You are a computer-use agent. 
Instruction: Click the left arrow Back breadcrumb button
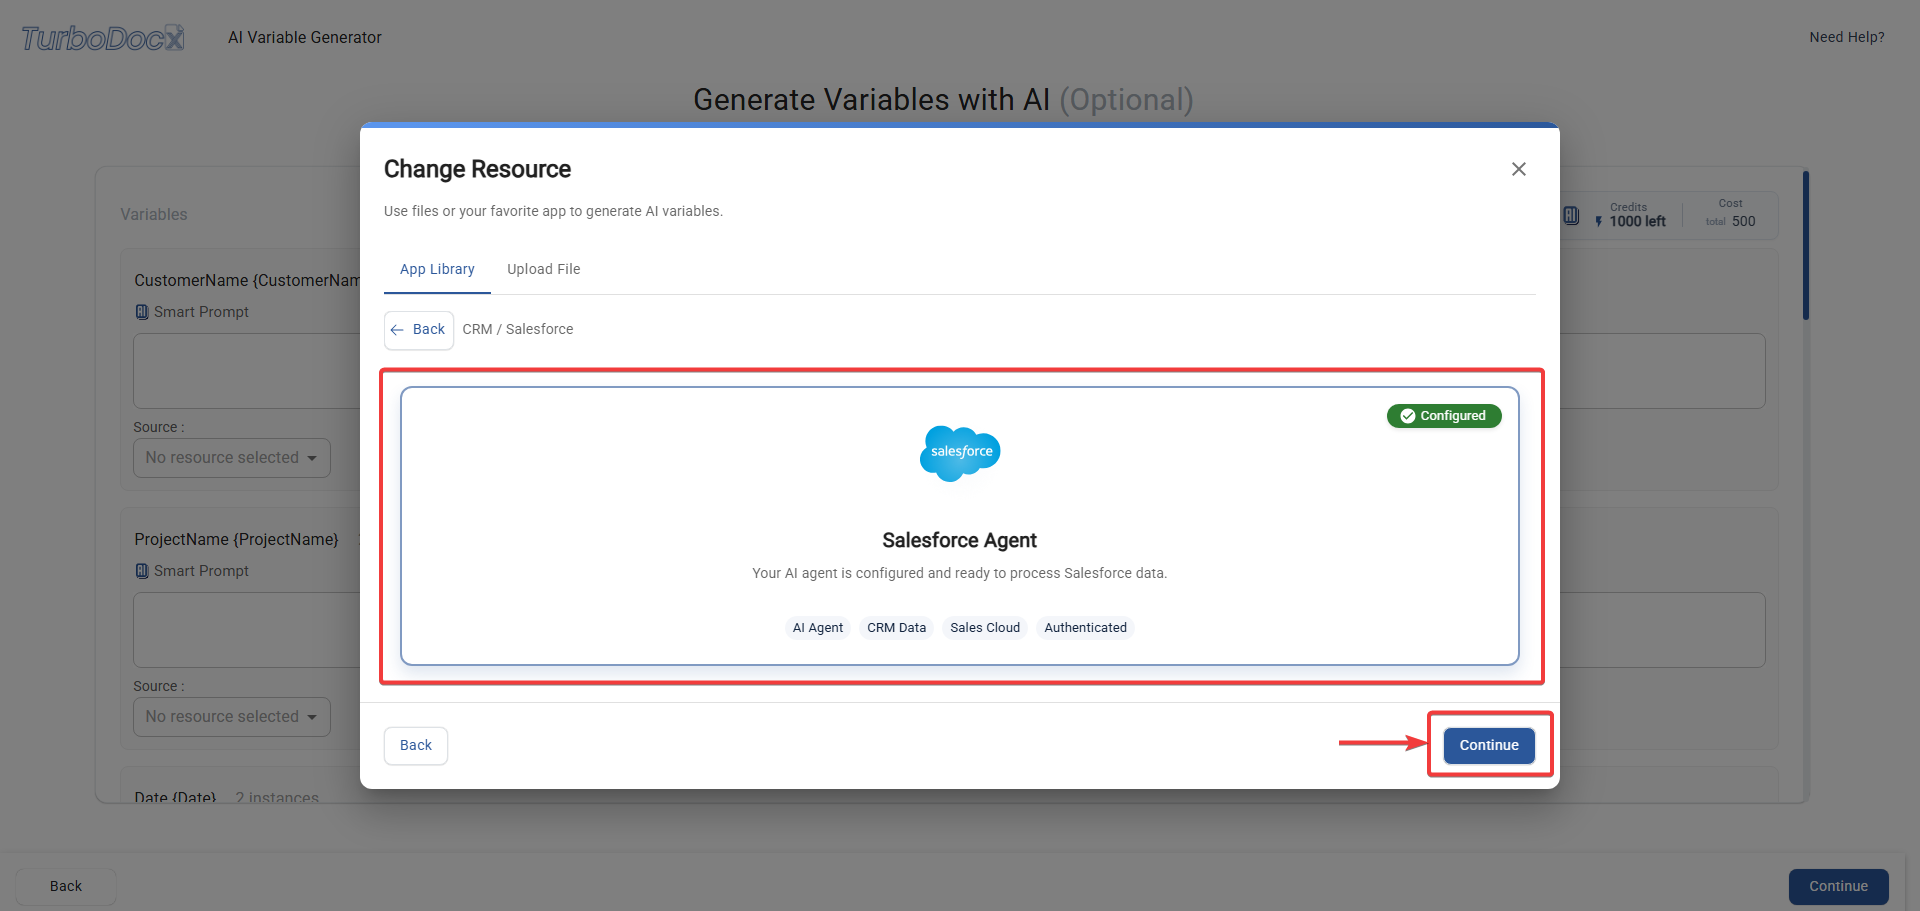(419, 330)
